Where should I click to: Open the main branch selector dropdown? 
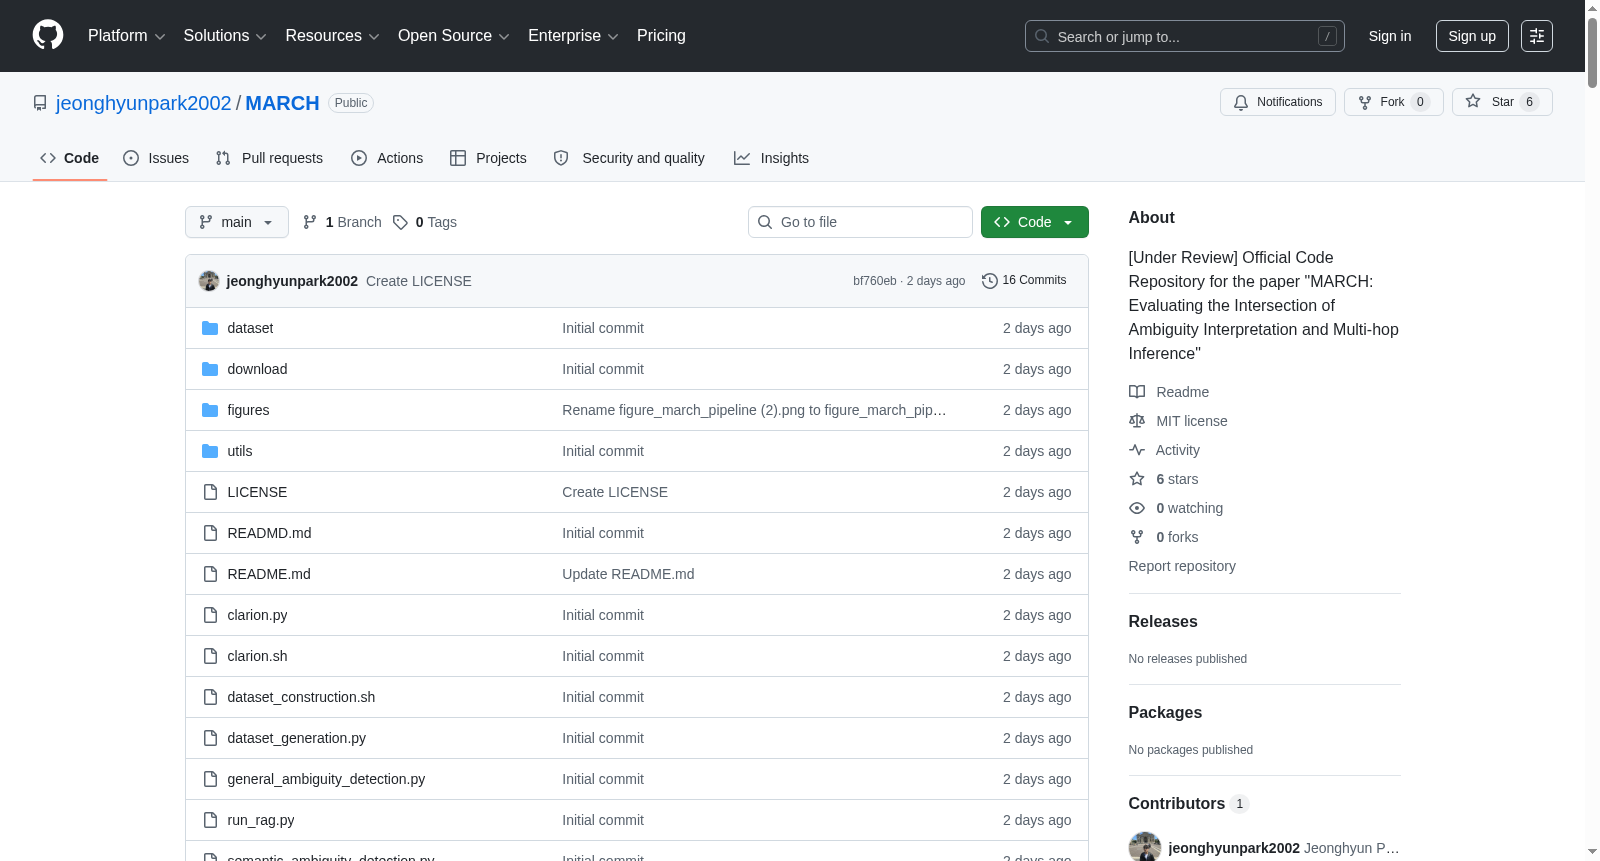237,222
